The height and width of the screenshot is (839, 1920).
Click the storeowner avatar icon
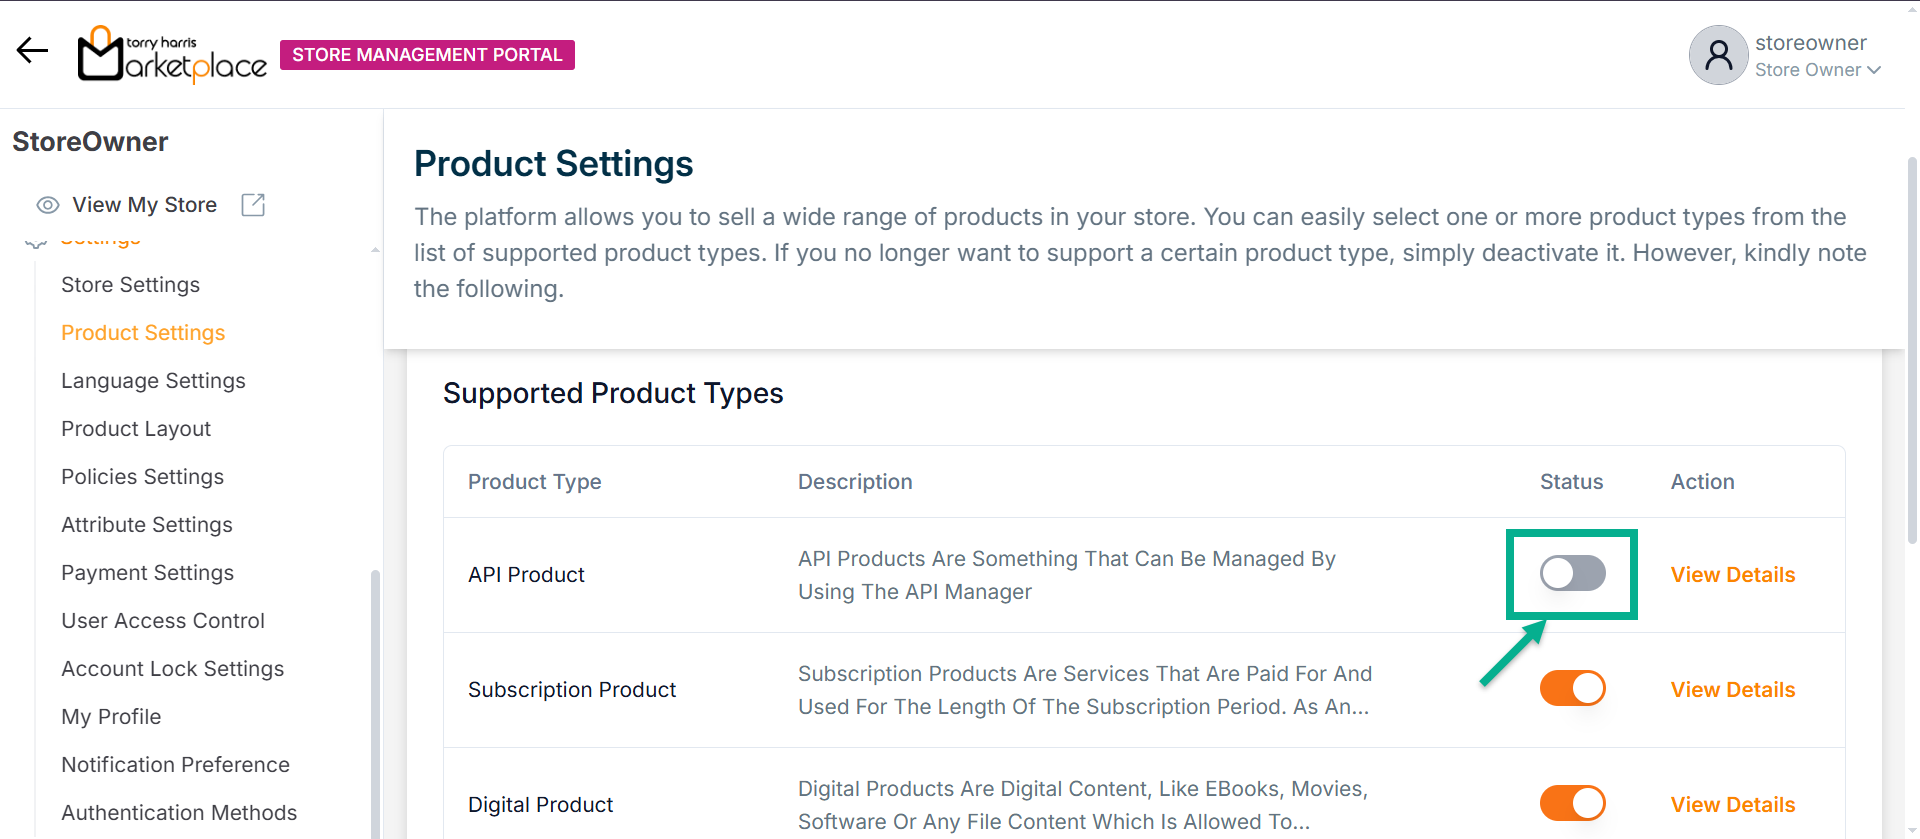[x=1718, y=55]
